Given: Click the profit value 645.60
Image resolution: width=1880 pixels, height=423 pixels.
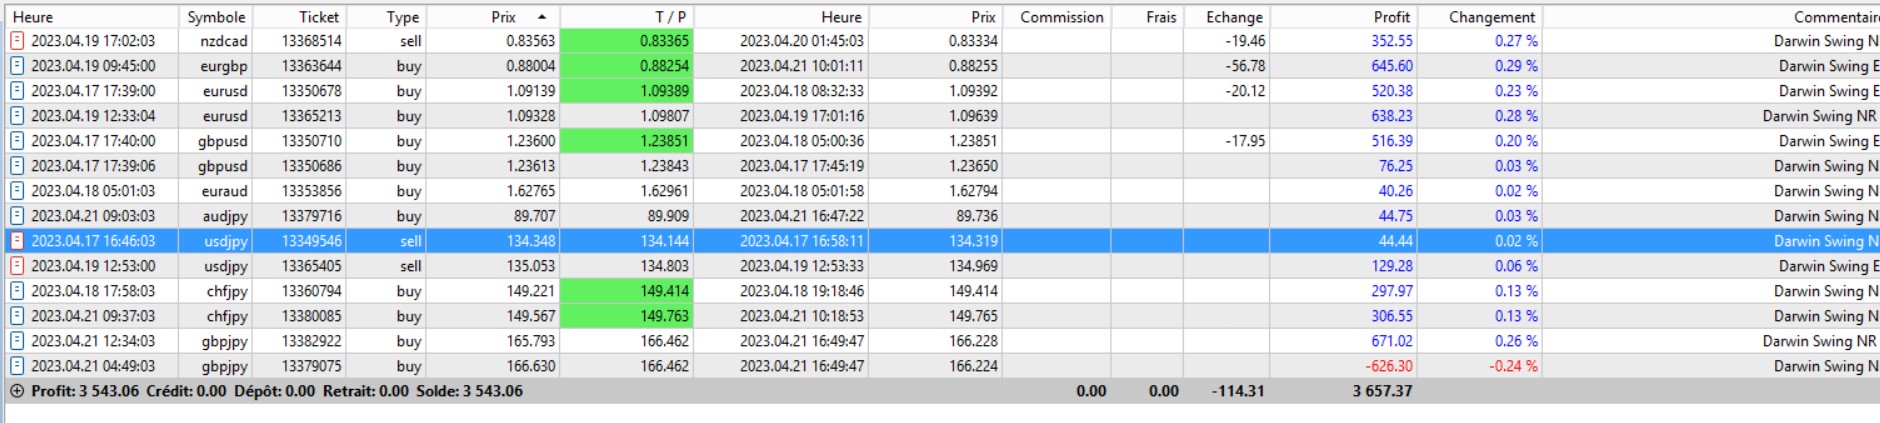Looking at the screenshot, I should [x=1392, y=66].
